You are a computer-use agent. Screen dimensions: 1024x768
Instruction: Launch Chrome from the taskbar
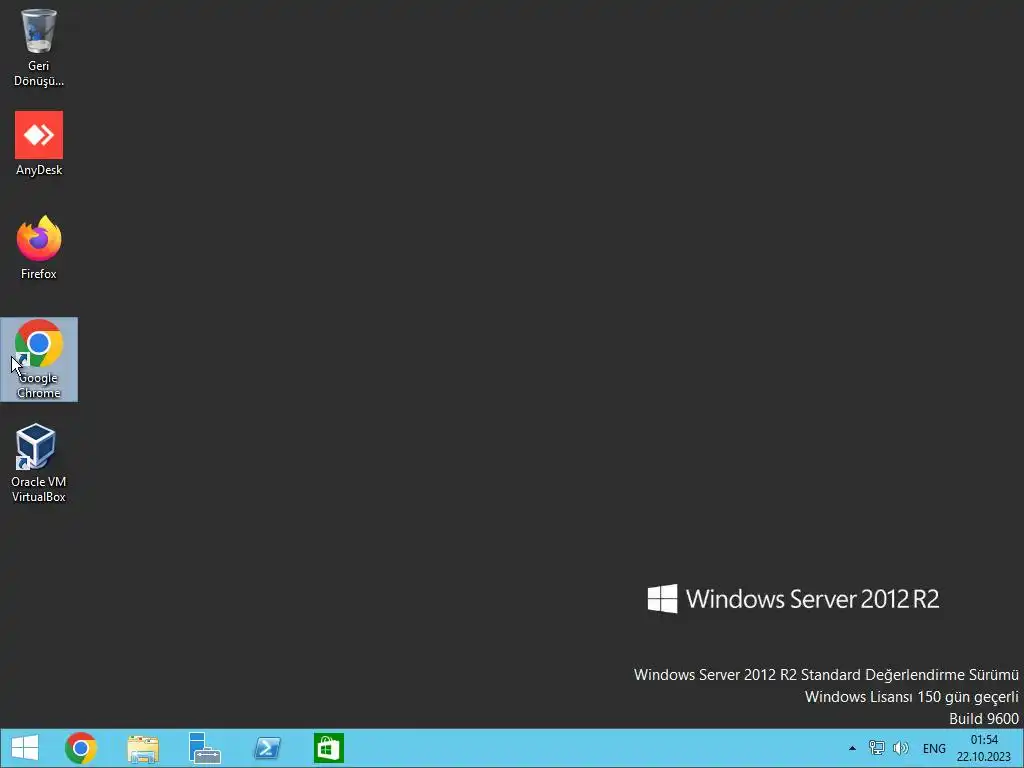(x=81, y=748)
